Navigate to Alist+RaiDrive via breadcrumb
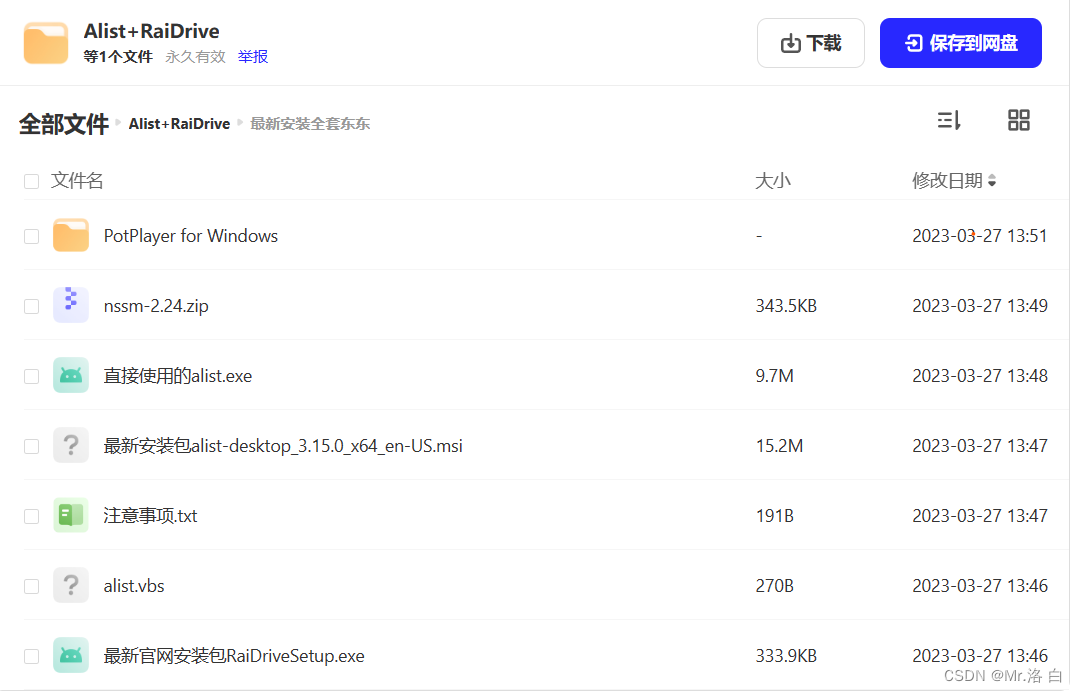1077x692 pixels. (179, 123)
